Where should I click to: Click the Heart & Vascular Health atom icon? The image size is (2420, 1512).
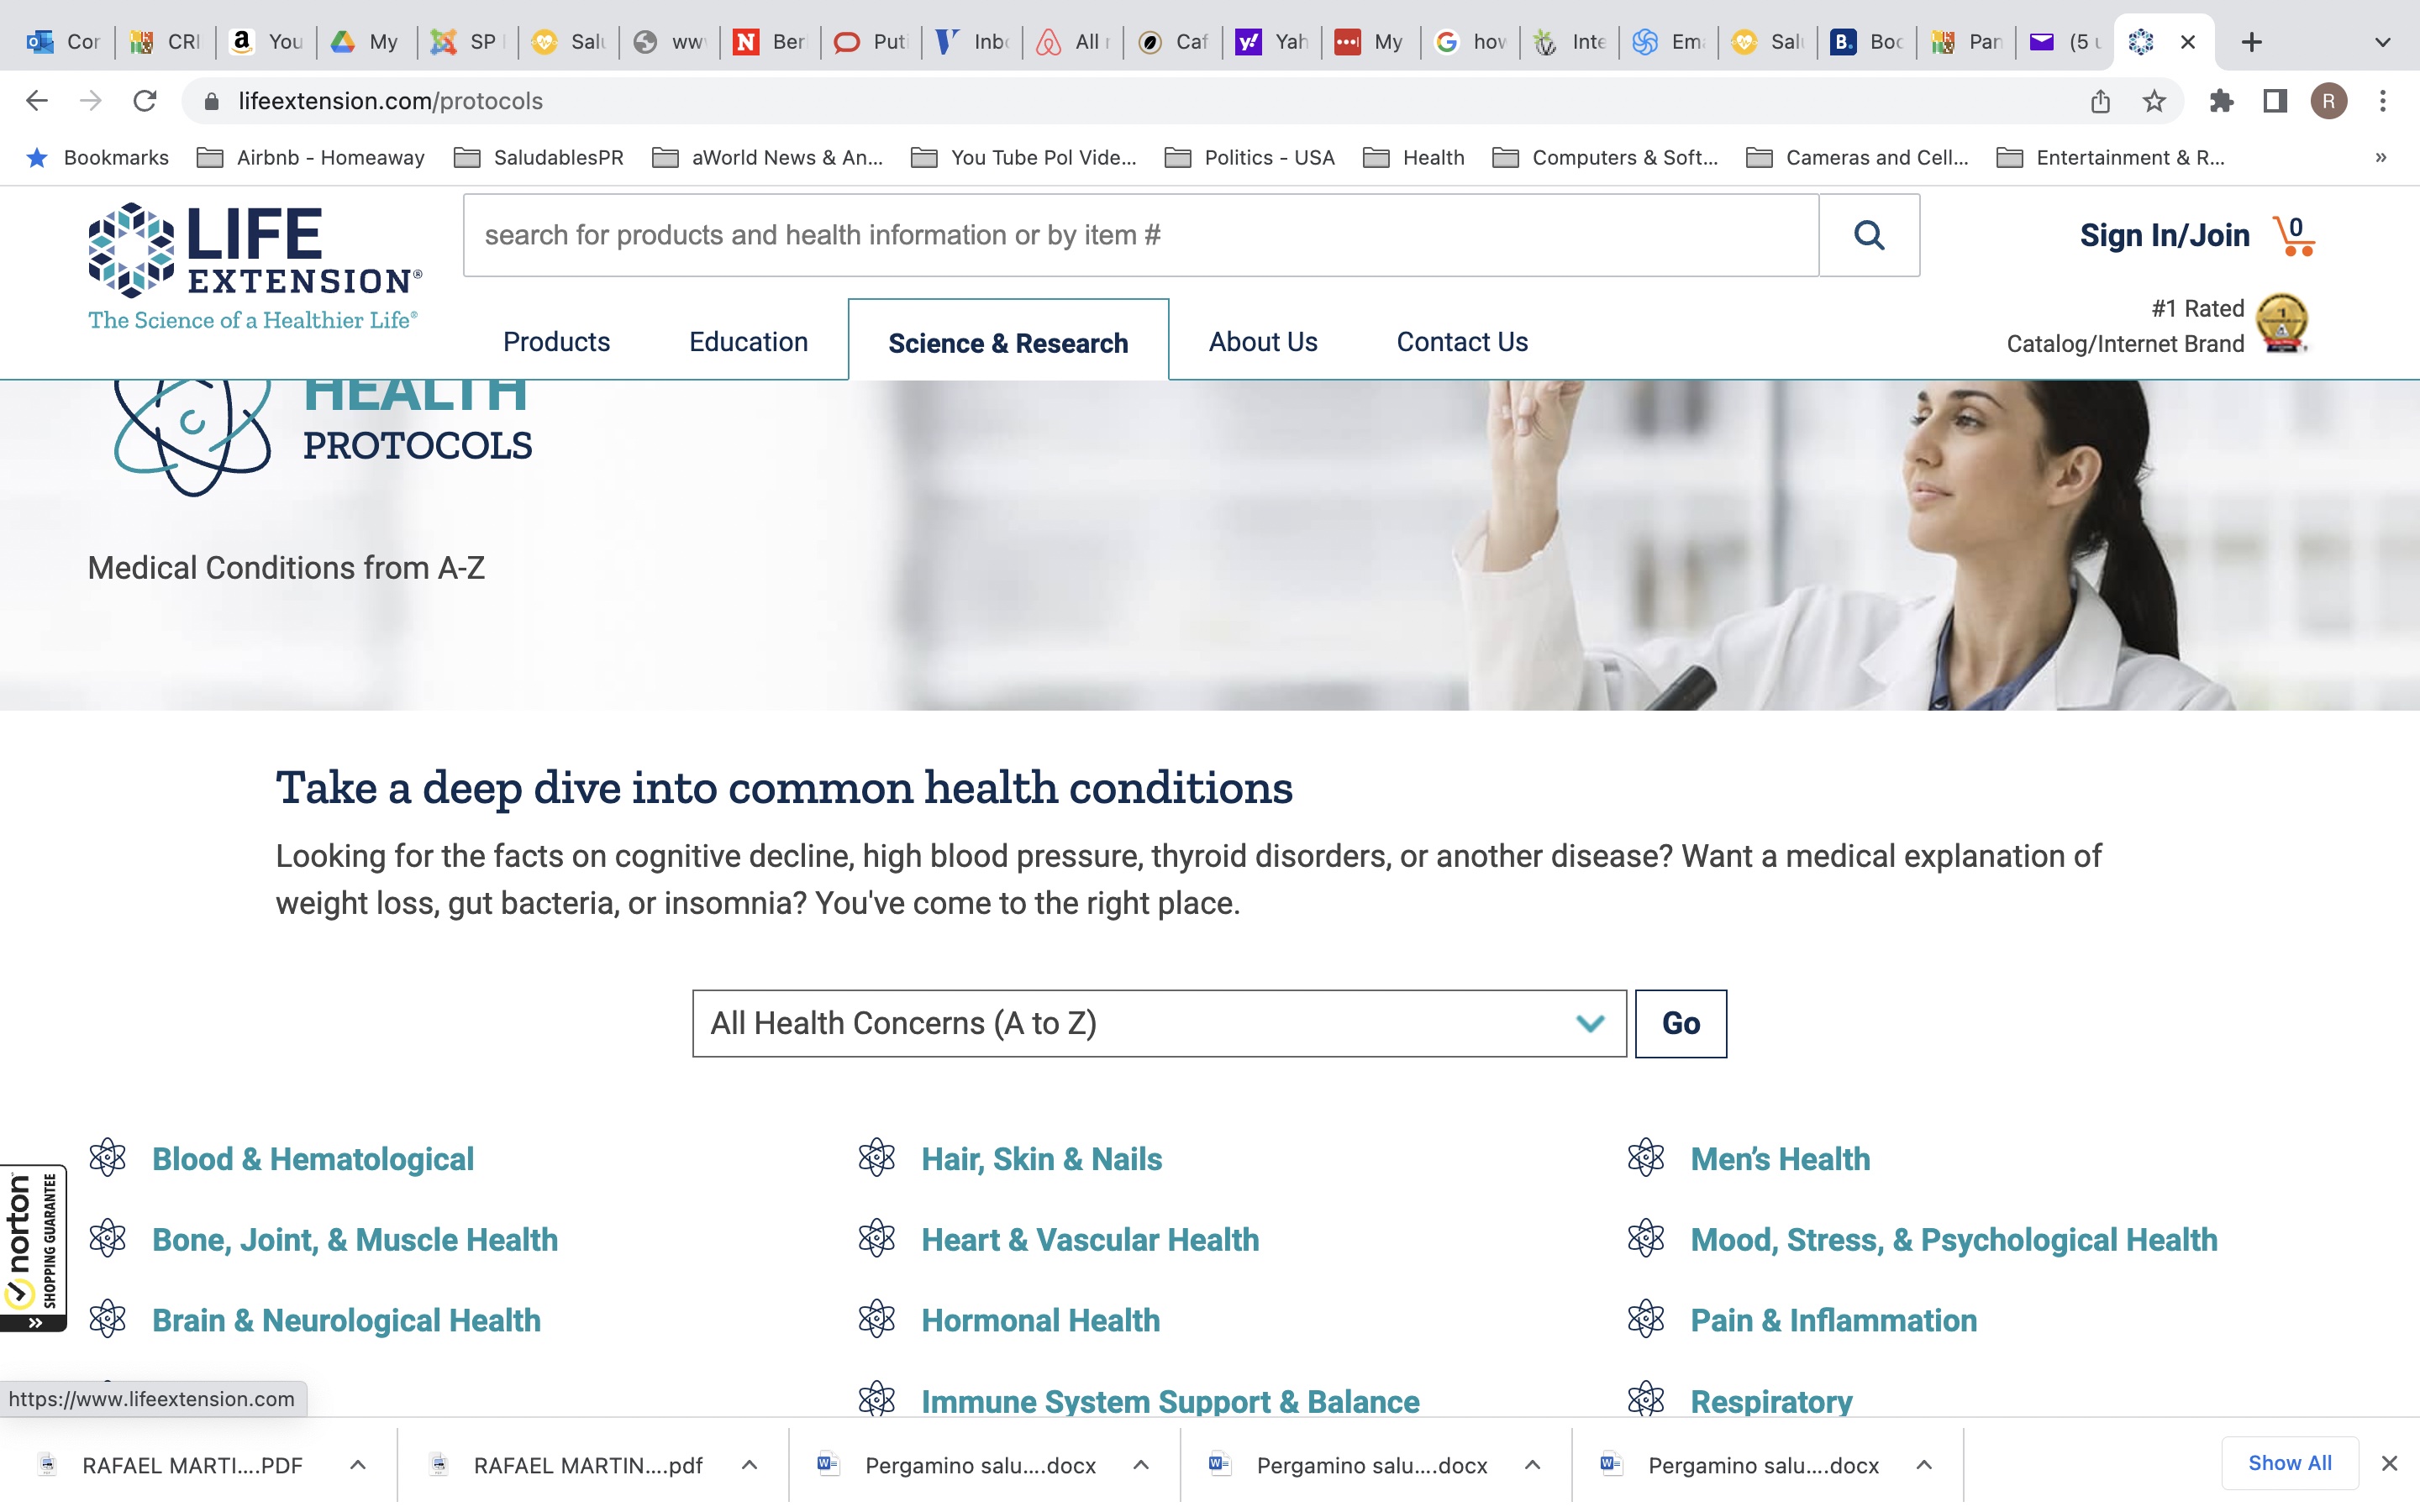tap(876, 1240)
